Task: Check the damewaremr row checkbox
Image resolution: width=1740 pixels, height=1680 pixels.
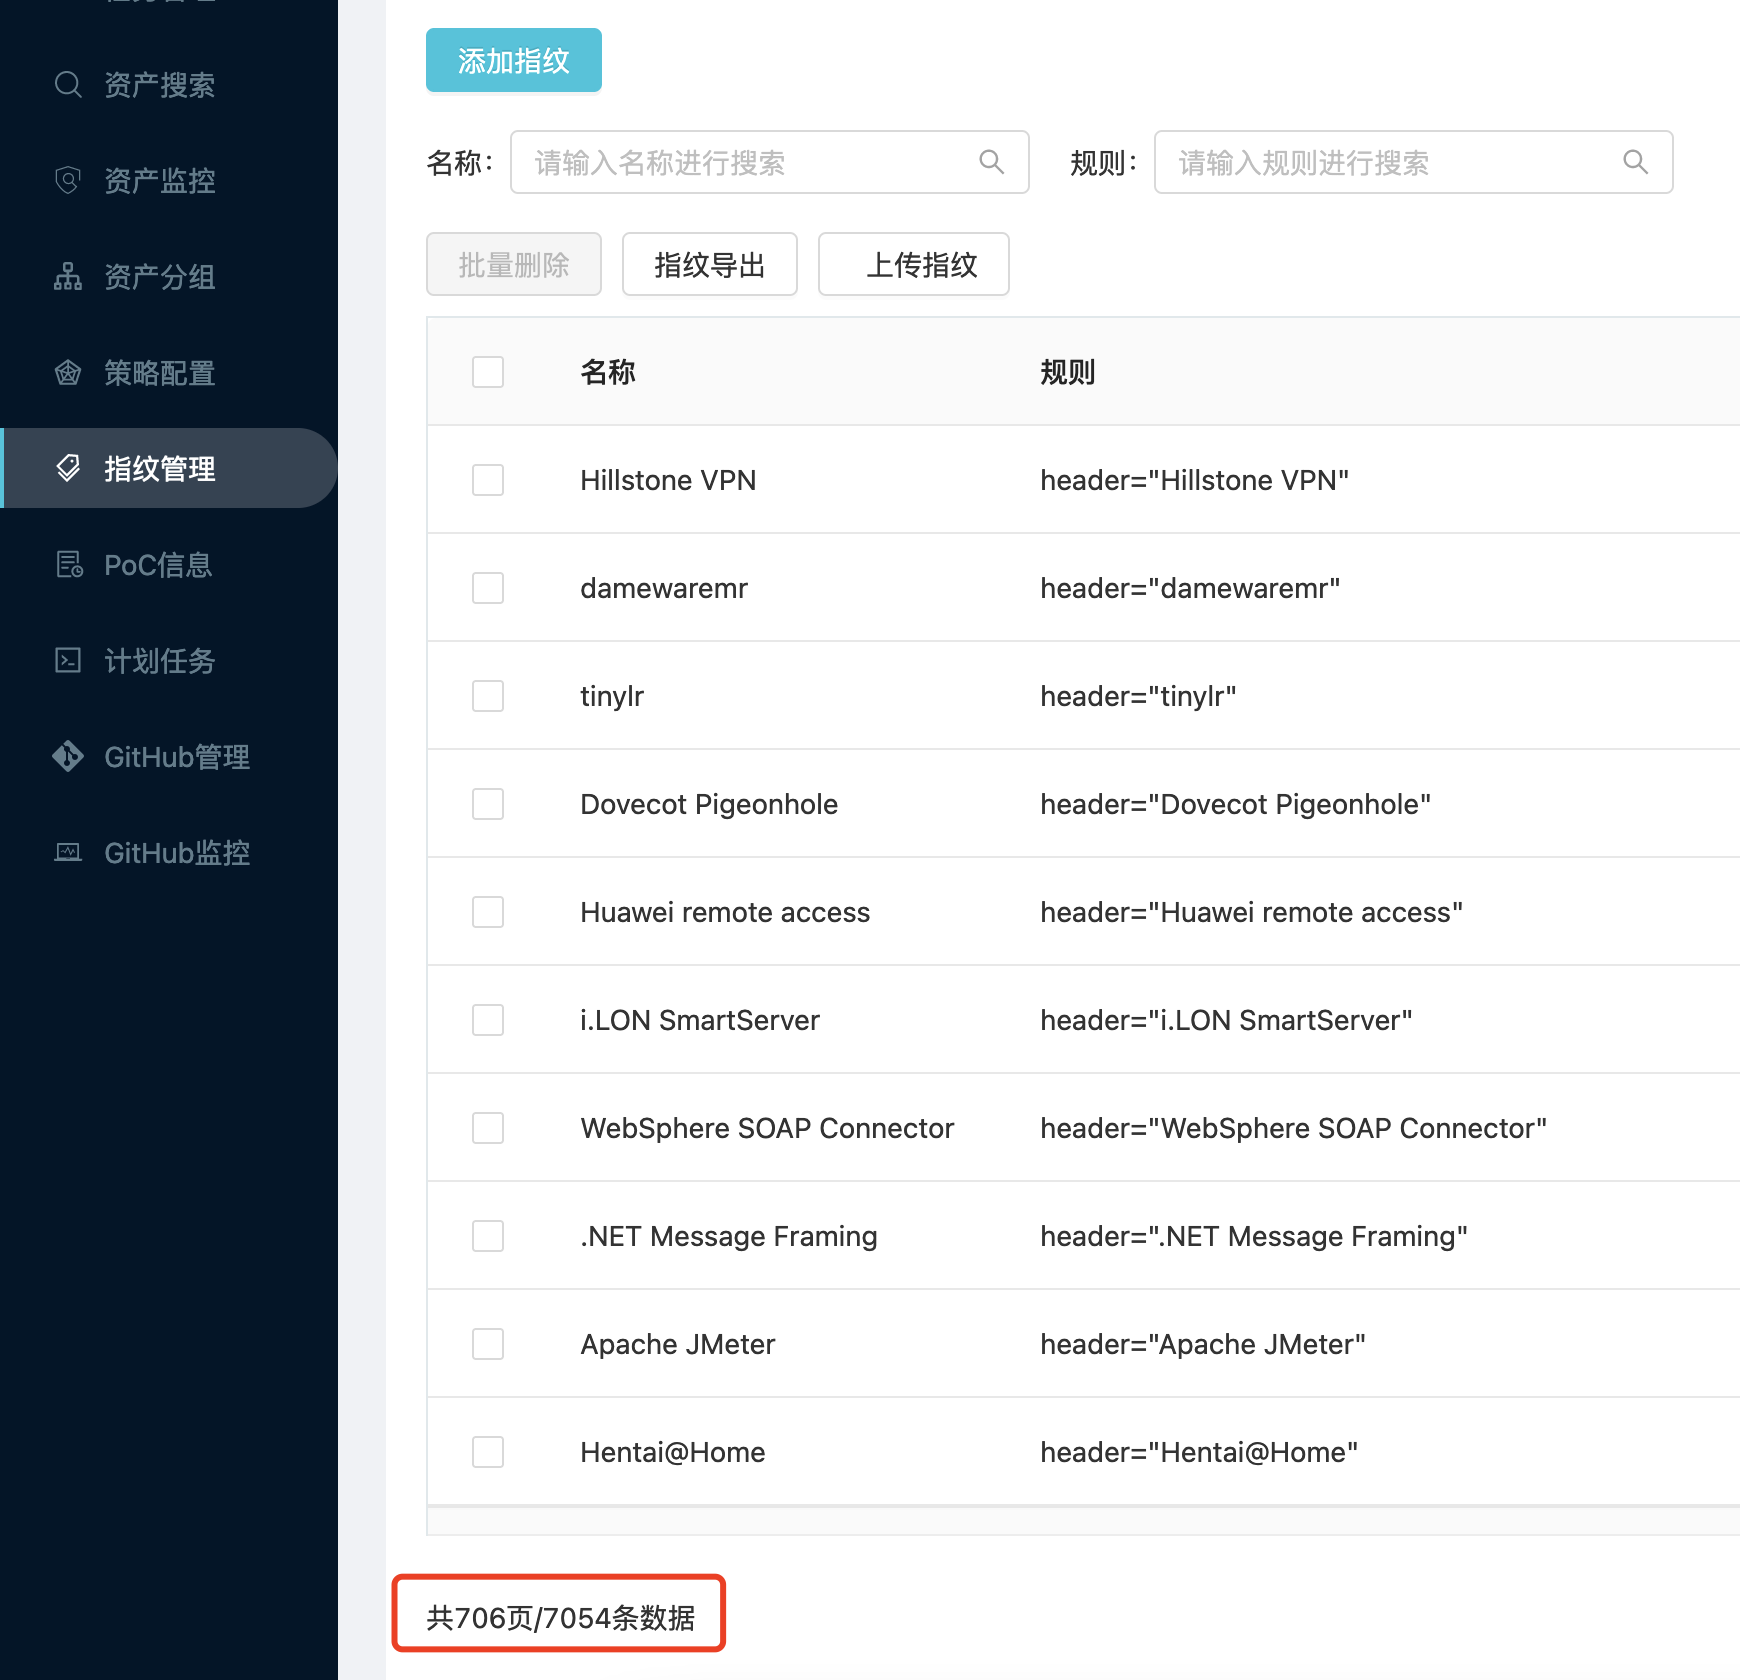Action: (488, 588)
